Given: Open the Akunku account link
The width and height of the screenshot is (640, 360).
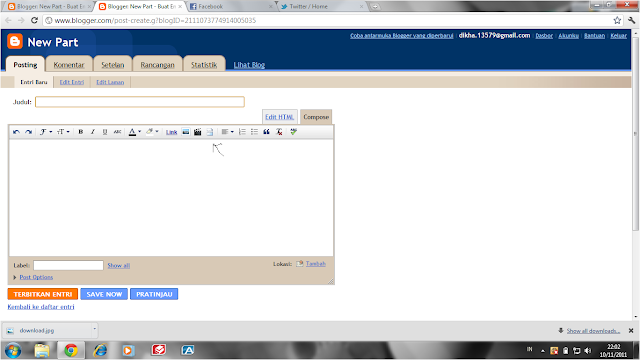Looking at the screenshot, I should pos(569,36).
